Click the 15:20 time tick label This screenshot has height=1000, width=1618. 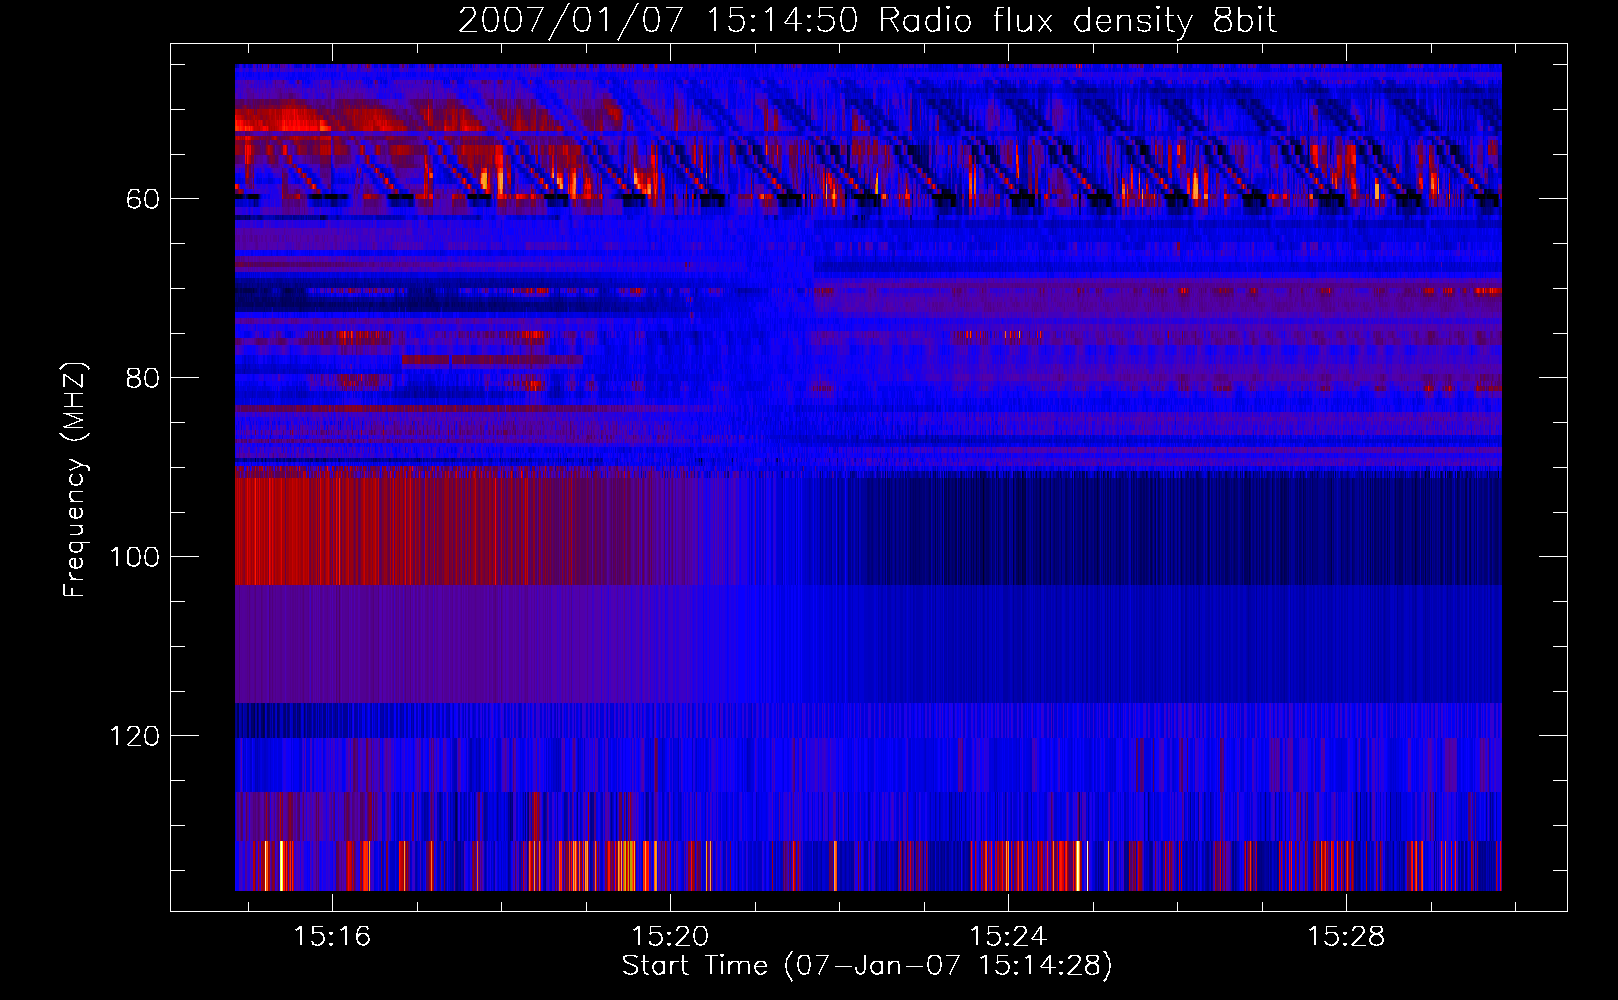pos(670,936)
